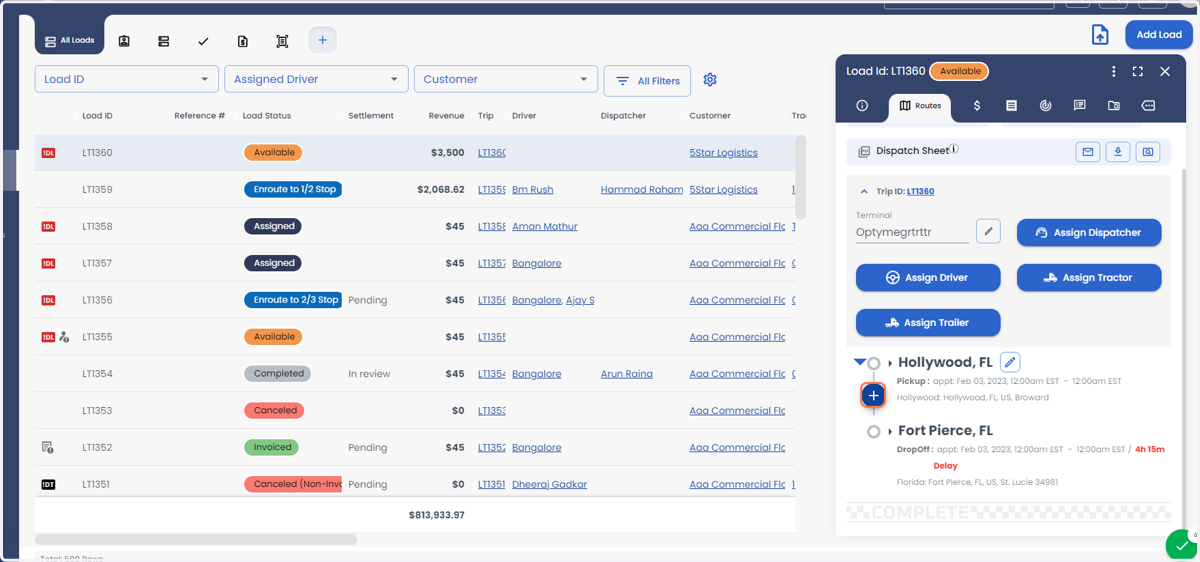1200x562 pixels.
Task: Close the Load Id LT1360 panel
Action: coord(1165,71)
